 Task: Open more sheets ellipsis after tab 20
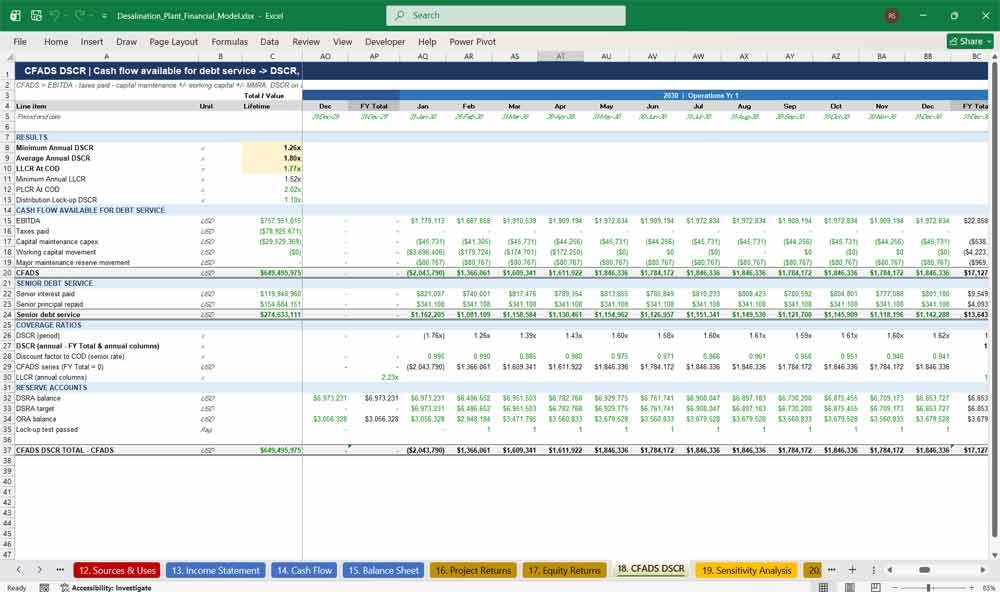point(831,570)
